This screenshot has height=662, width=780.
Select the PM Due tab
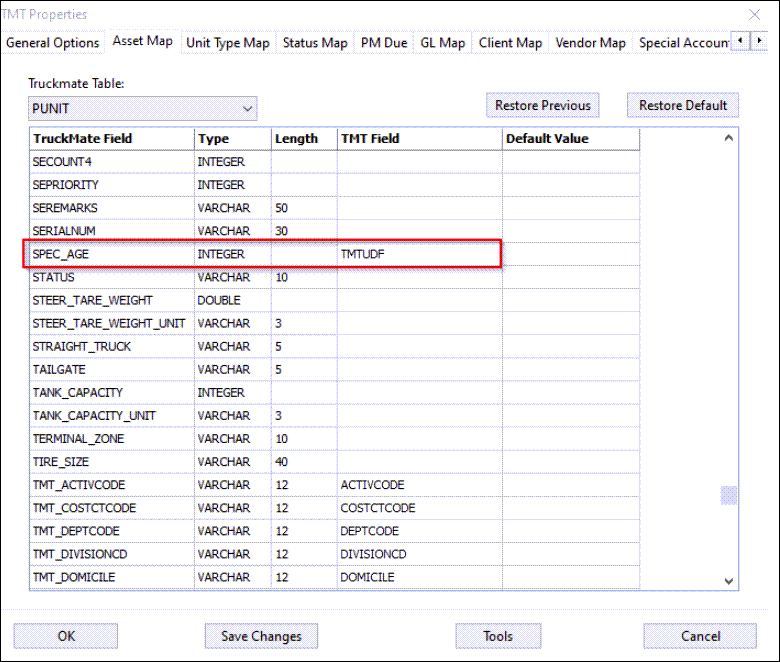(384, 43)
